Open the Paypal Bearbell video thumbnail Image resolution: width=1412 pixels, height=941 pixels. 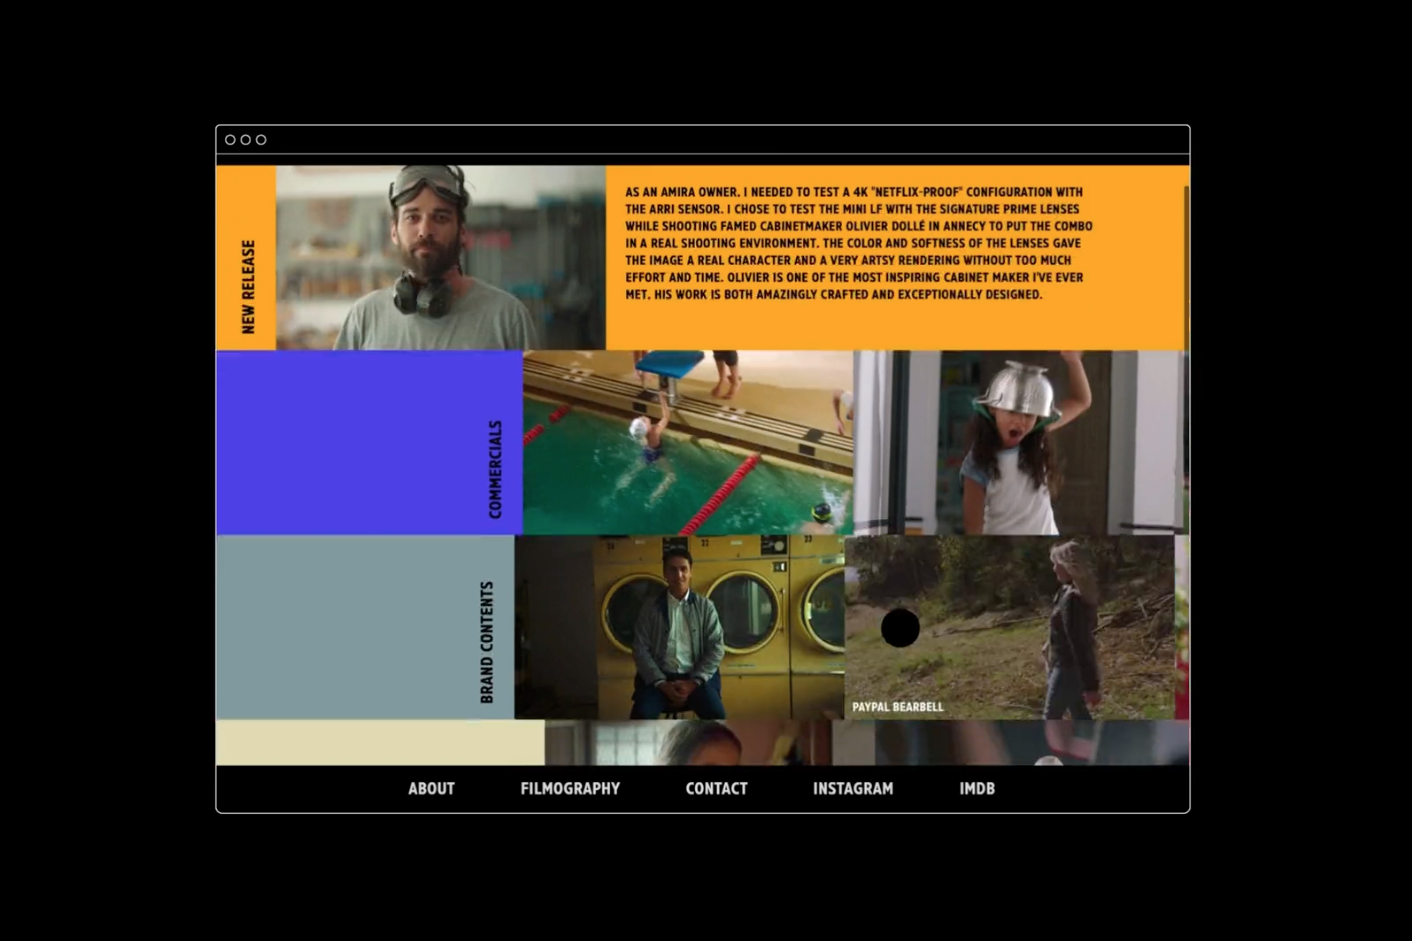click(x=1010, y=627)
